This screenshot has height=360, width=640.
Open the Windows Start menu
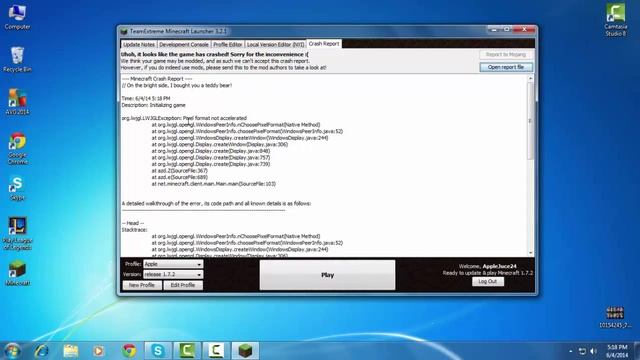coord(12,351)
